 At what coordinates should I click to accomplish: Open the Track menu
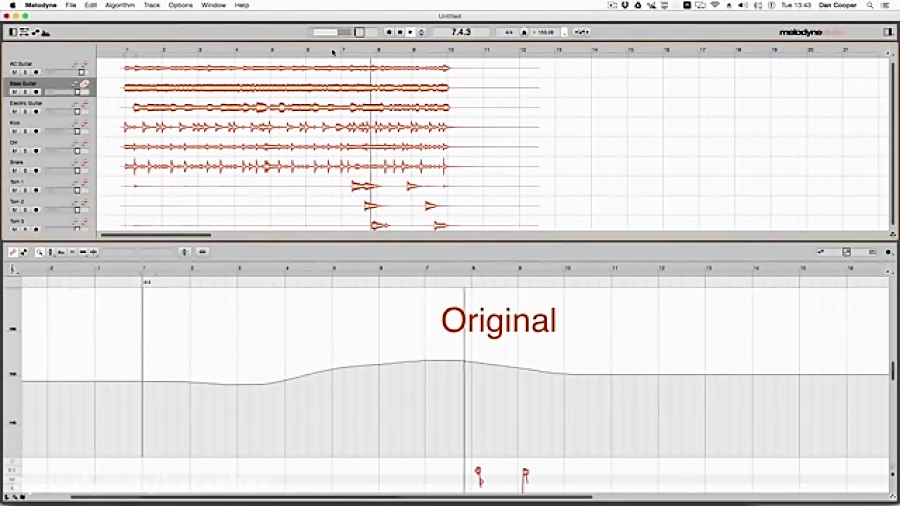coord(152,5)
